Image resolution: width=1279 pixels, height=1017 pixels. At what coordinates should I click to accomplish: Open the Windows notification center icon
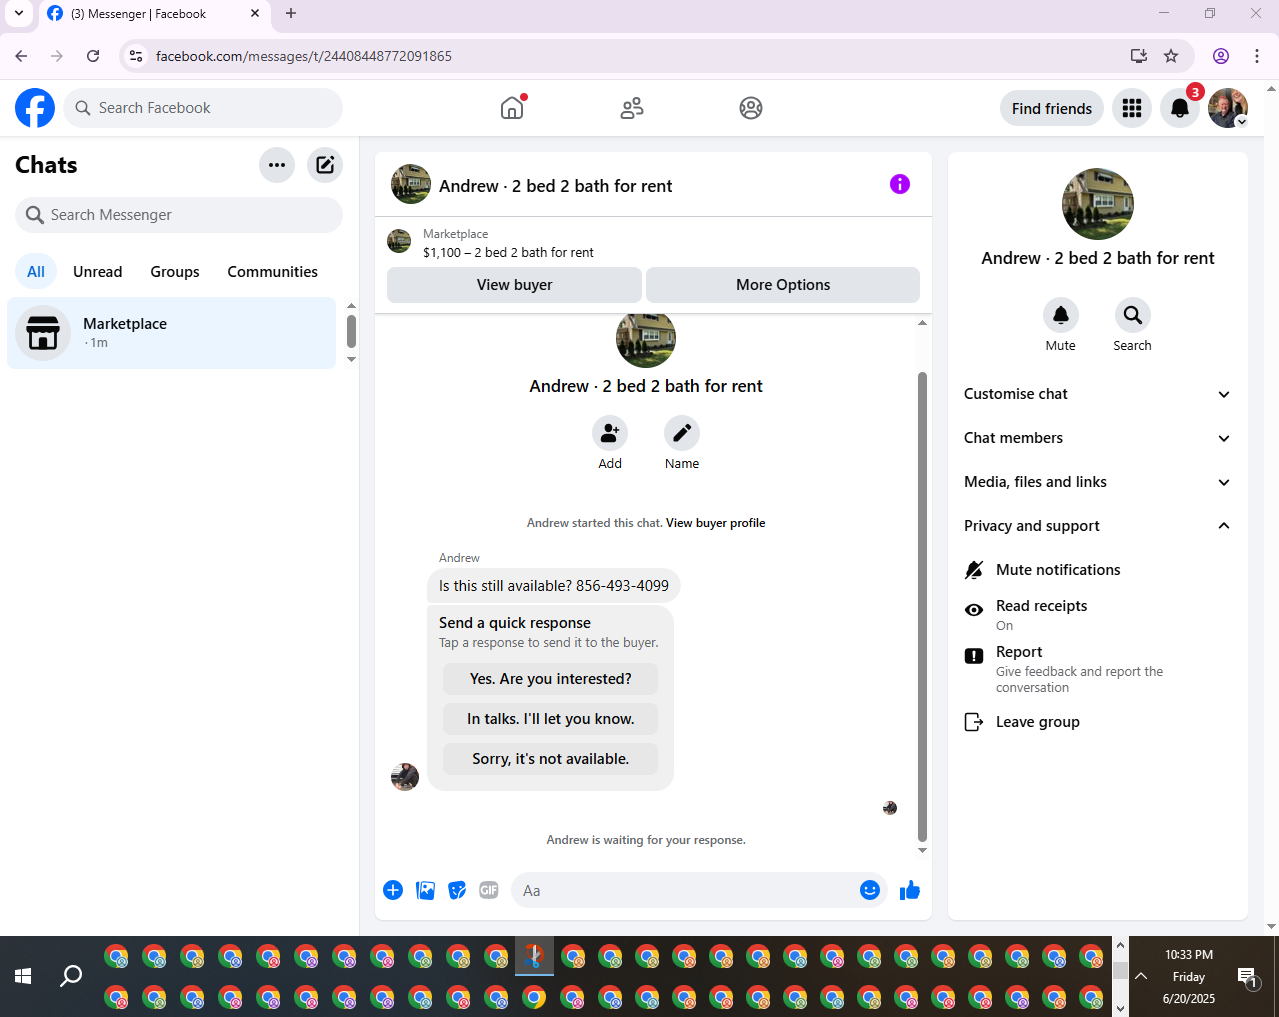[1247, 977]
